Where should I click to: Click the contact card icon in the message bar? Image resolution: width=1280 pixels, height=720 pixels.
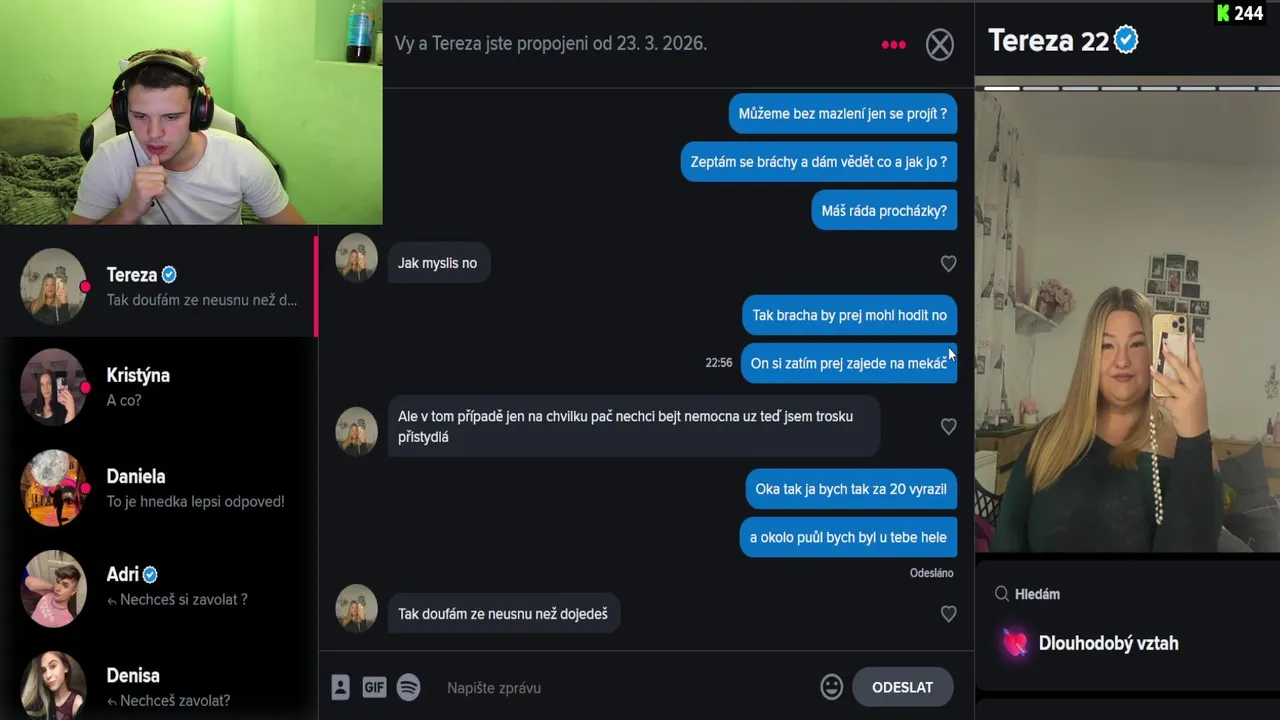point(340,687)
